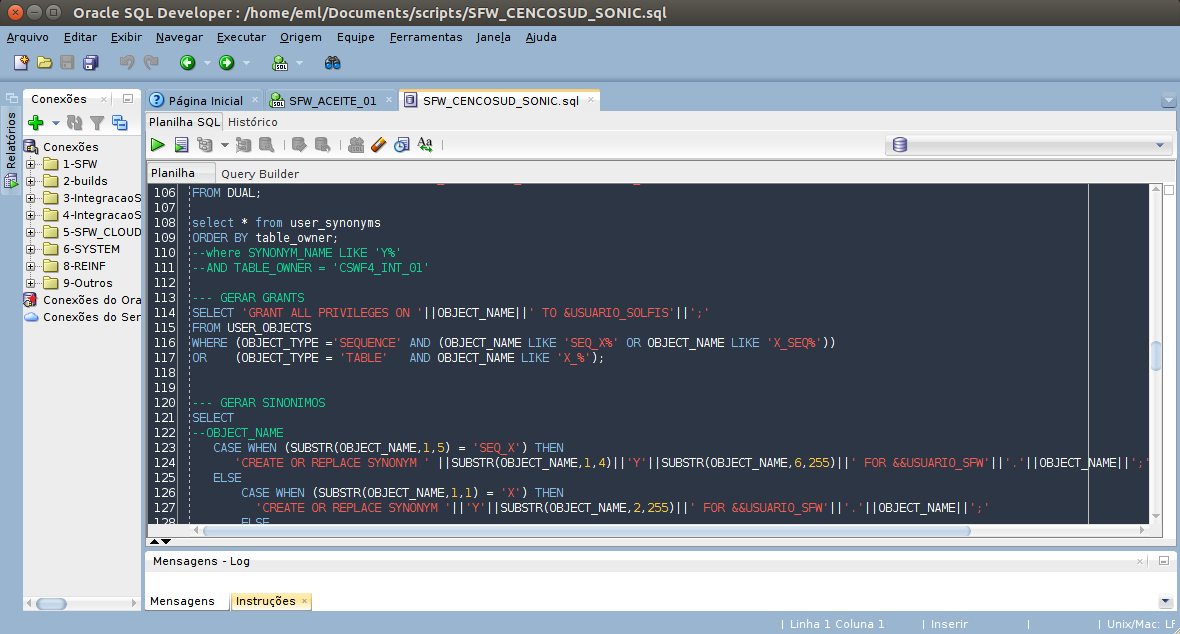The width and height of the screenshot is (1180, 634).
Task: Open dropdown next to SQL Worksheet icon
Action: pyautogui.click(x=299, y=63)
